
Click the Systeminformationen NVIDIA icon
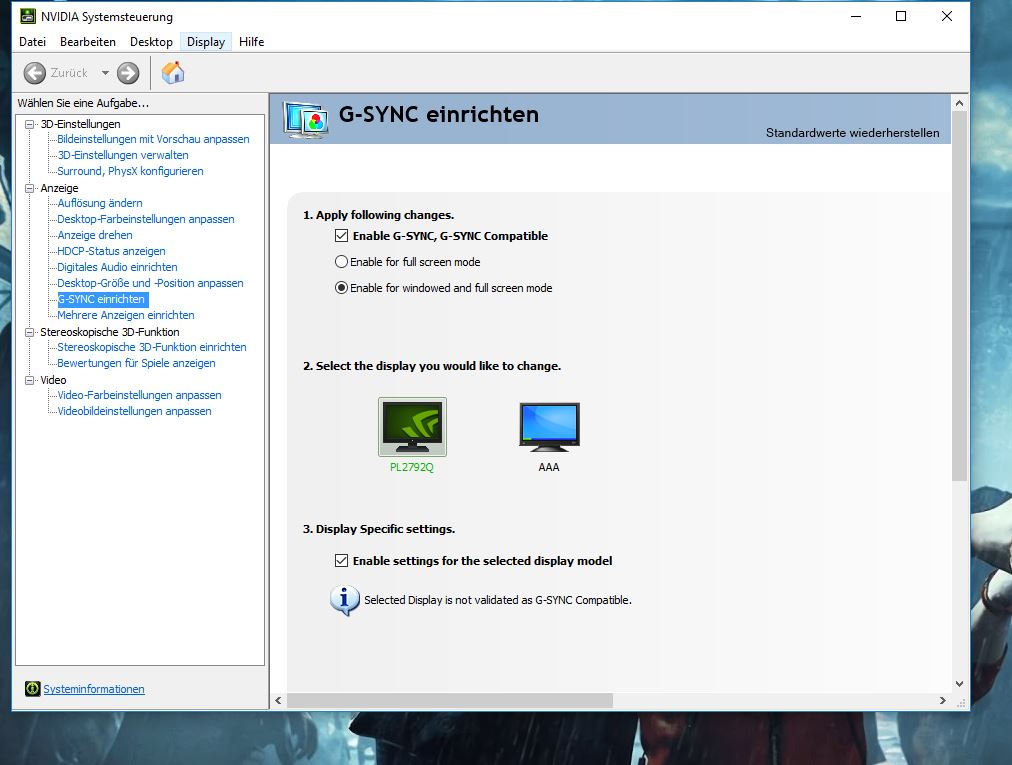(x=32, y=689)
